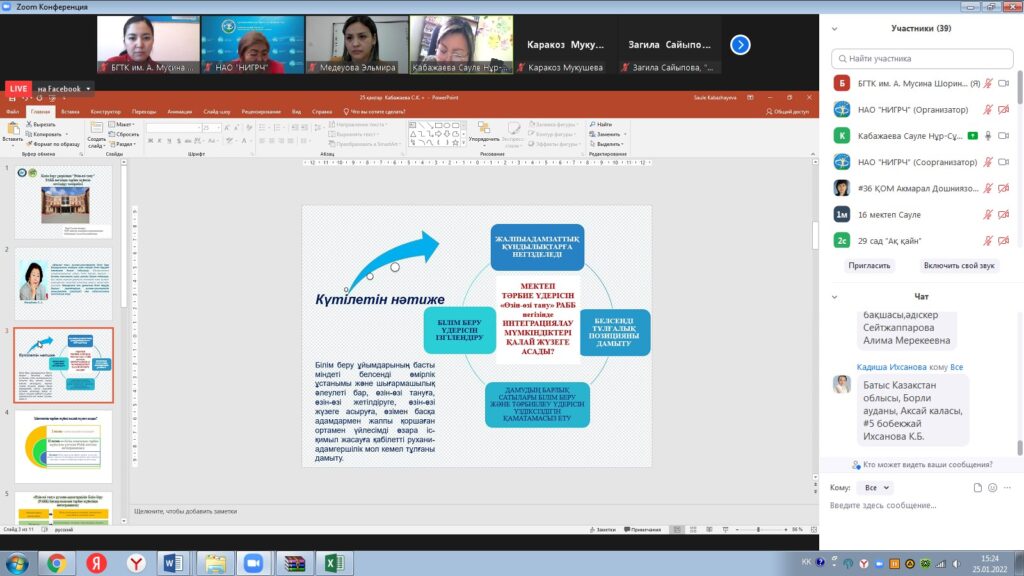The image size is (1024, 576).
Task: Click the sender name Кадиша Ихсанова
Action: click(891, 367)
